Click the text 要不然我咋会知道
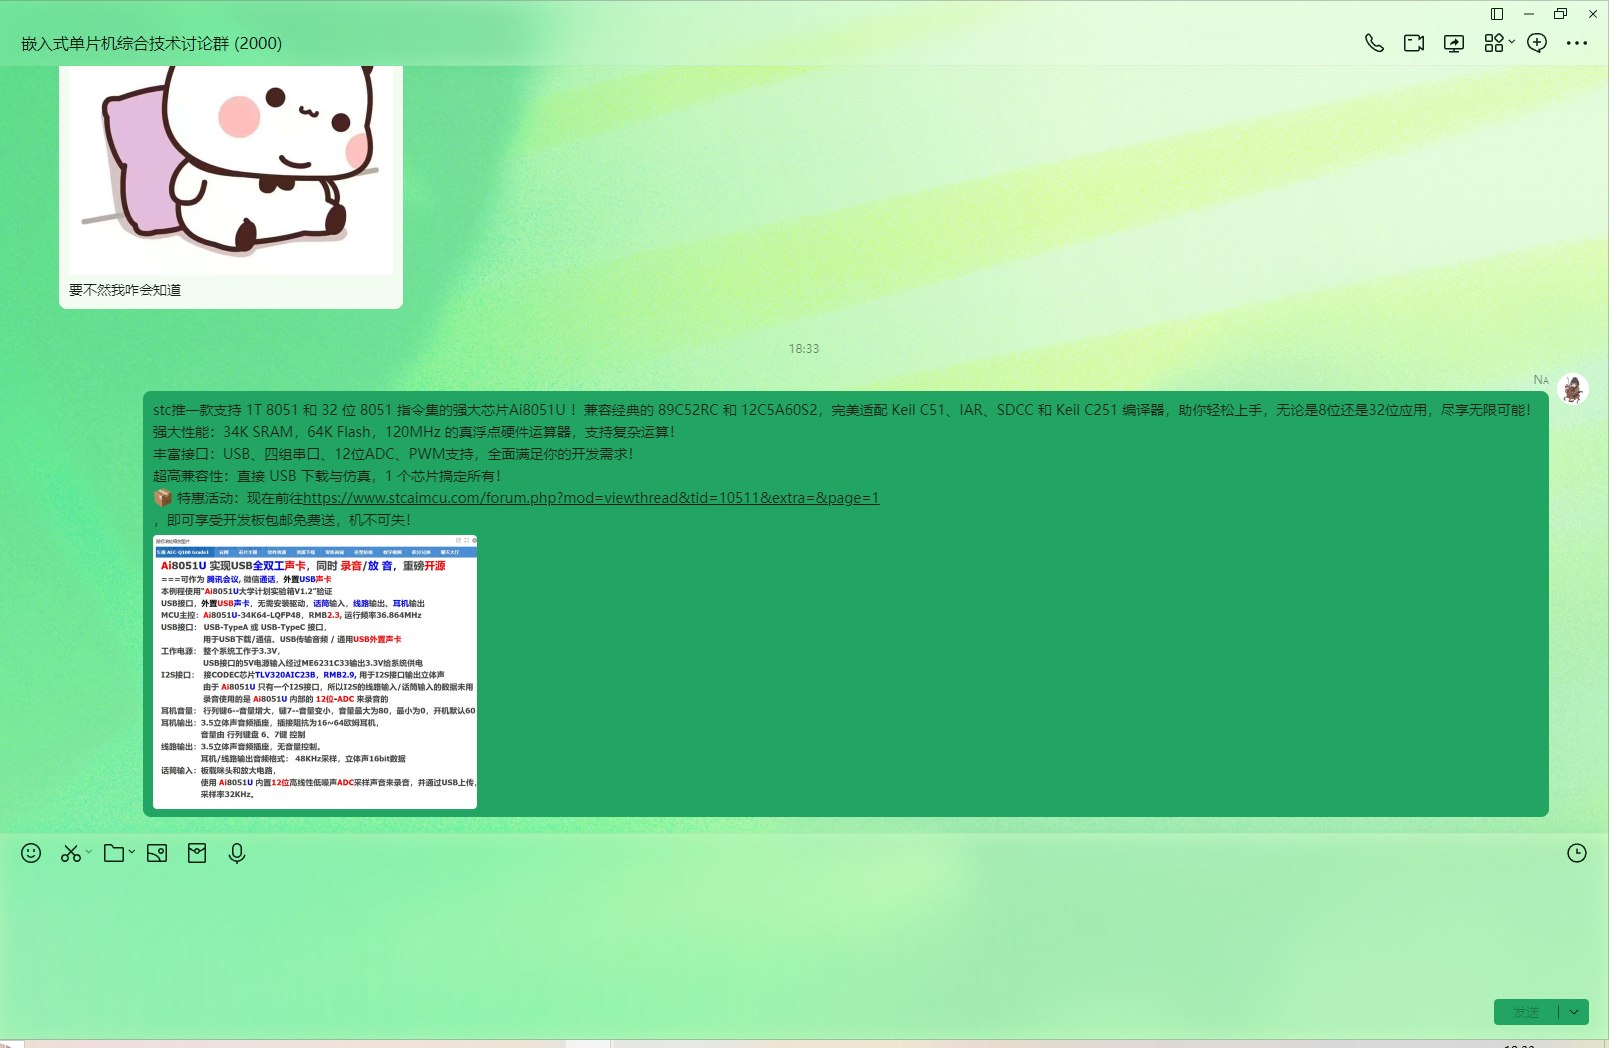1609x1048 pixels. [125, 290]
